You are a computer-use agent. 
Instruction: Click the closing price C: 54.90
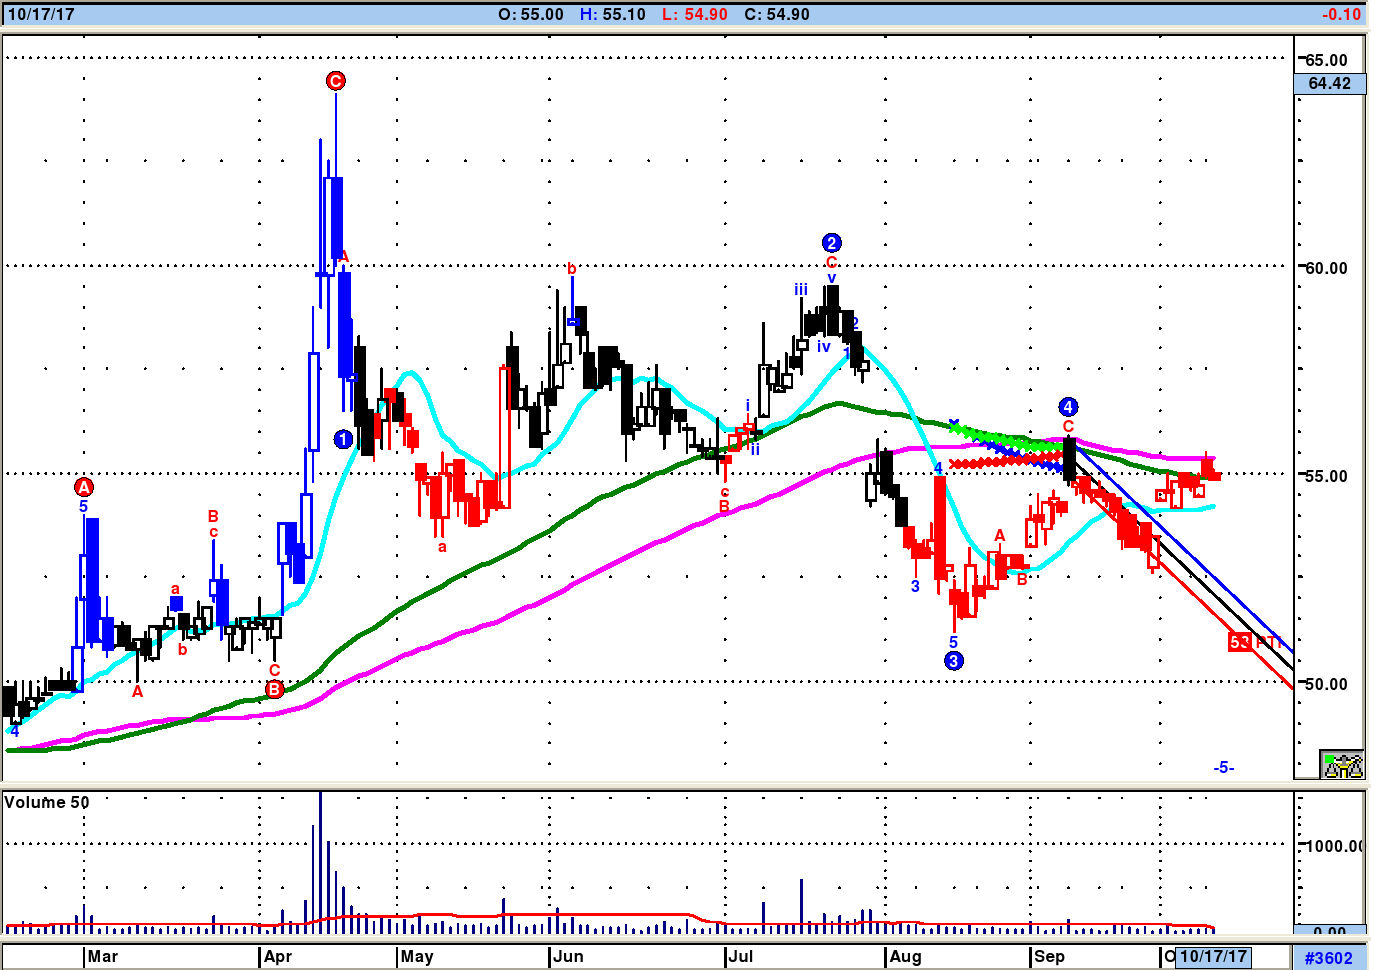click(x=776, y=14)
